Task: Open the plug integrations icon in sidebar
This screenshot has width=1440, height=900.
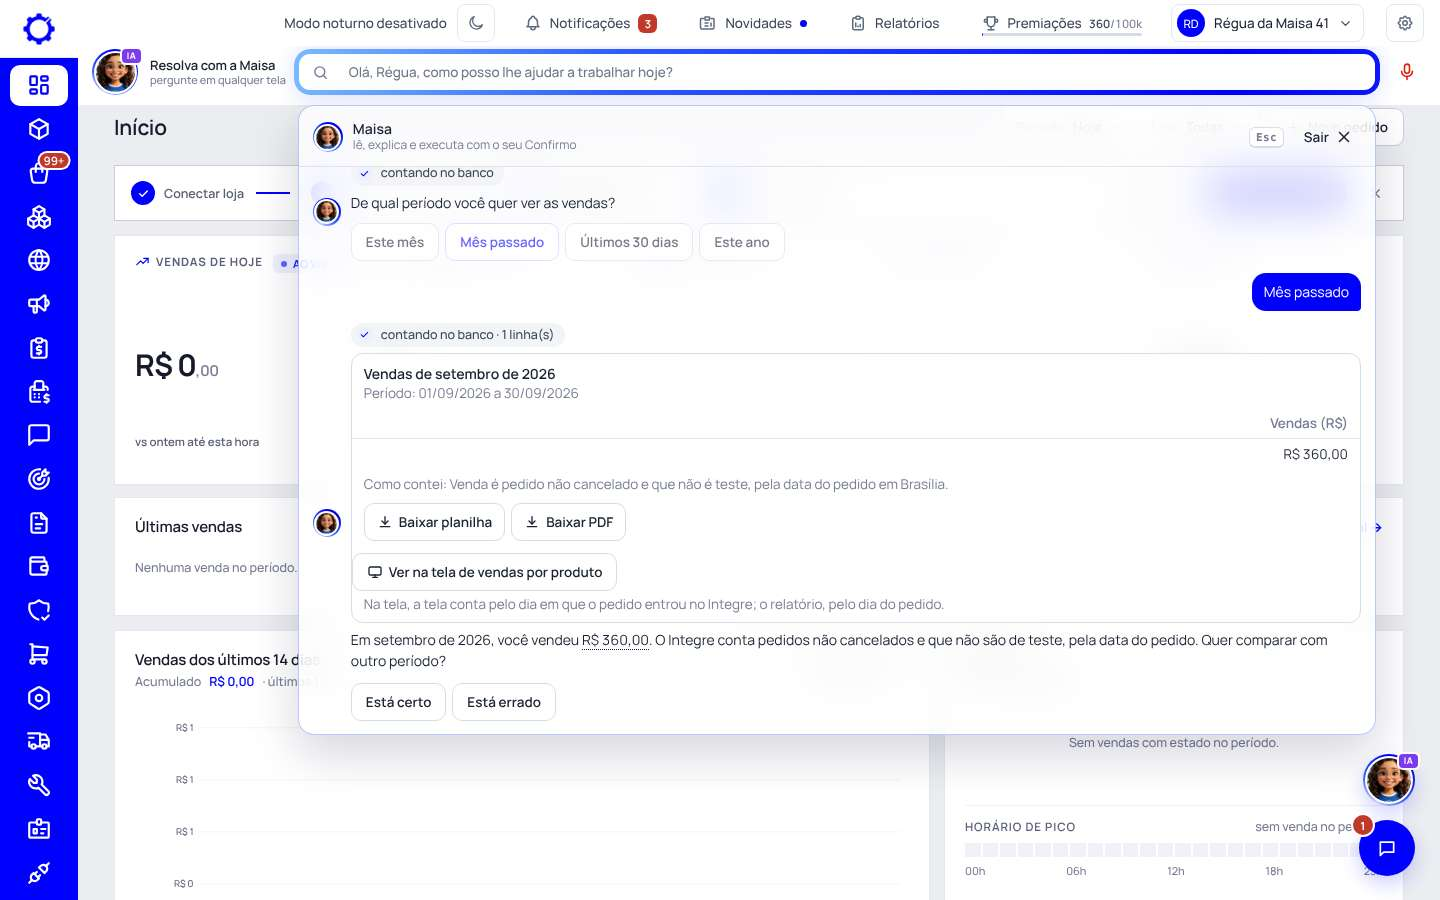Action: (39, 873)
